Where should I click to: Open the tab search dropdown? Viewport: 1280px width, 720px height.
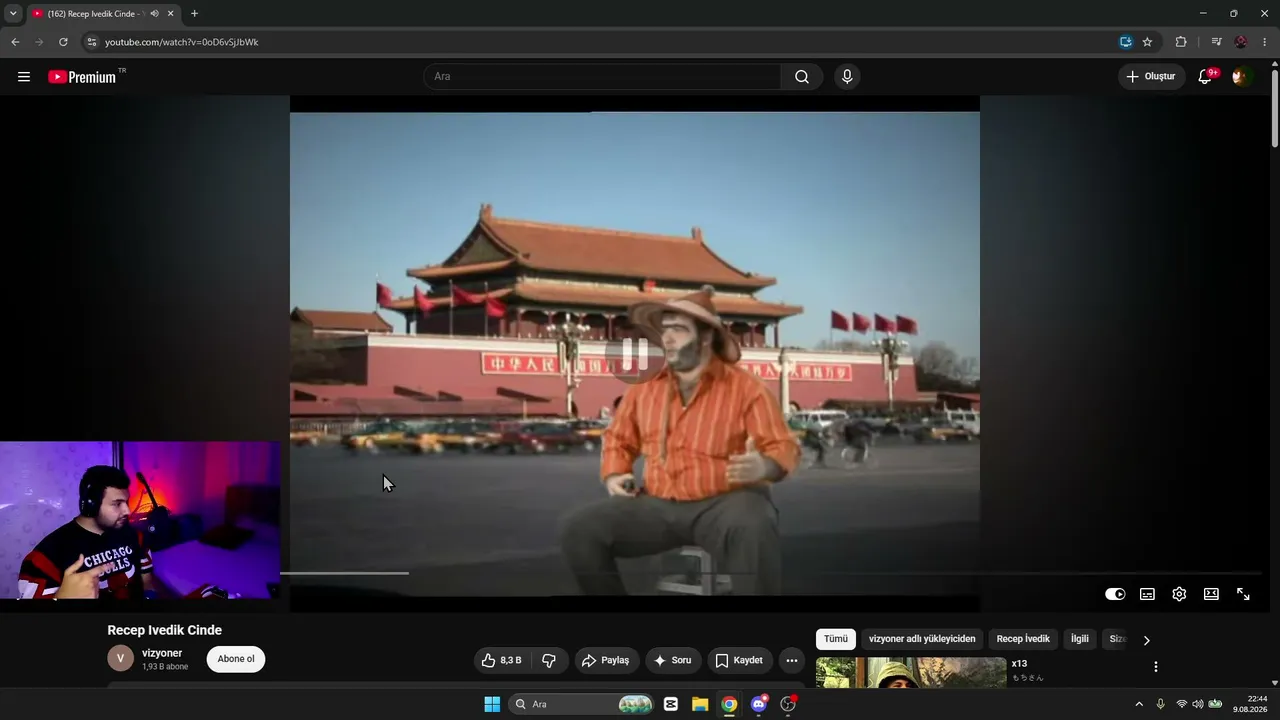pos(13,14)
